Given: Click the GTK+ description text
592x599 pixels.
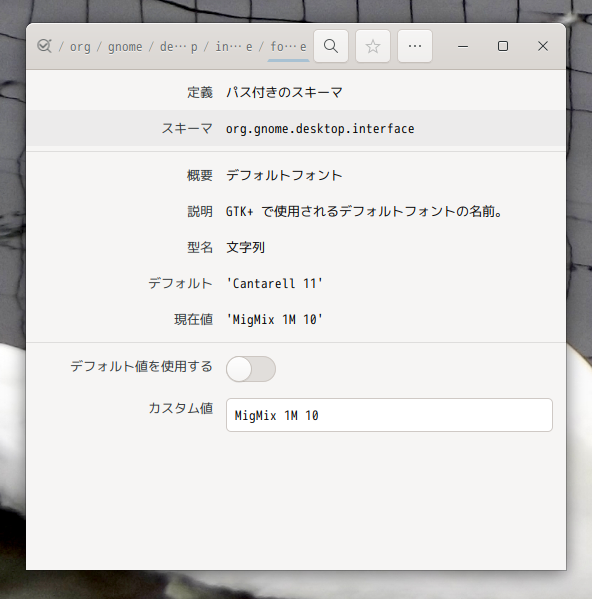Looking at the screenshot, I should click(x=364, y=211).
